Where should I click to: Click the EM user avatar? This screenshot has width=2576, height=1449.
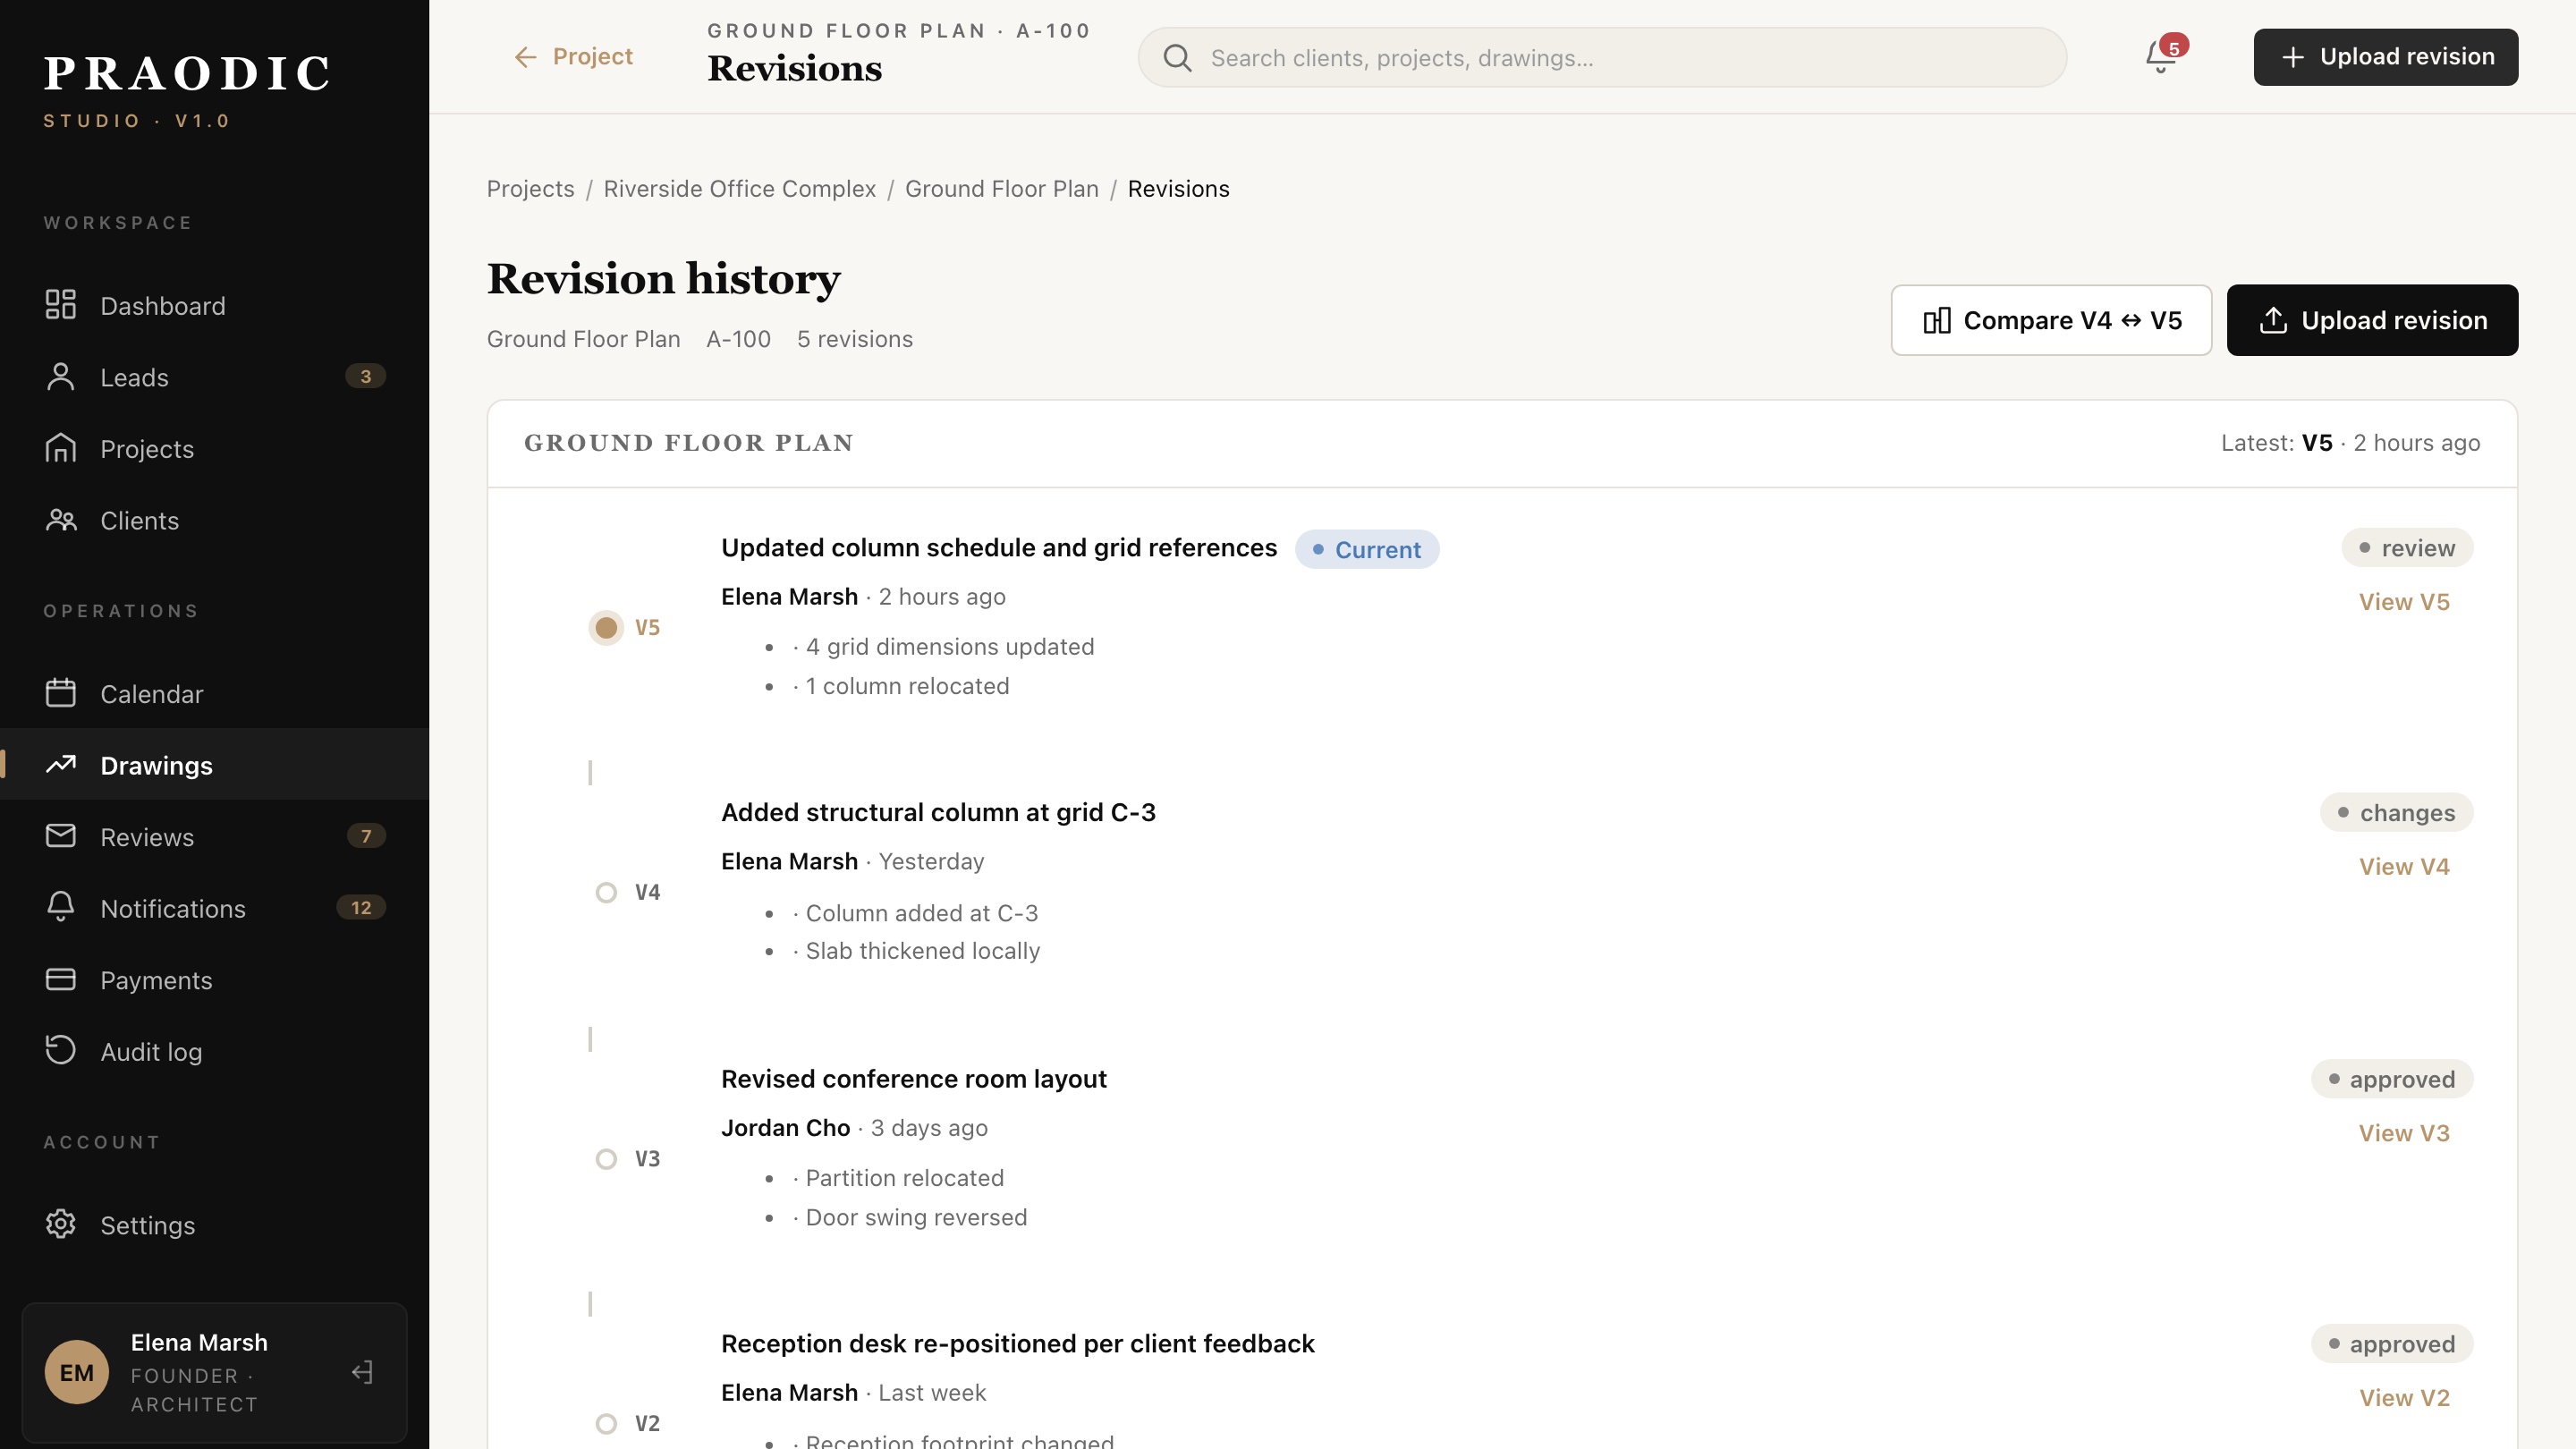pyautogui.click(x=76, y=1372)
